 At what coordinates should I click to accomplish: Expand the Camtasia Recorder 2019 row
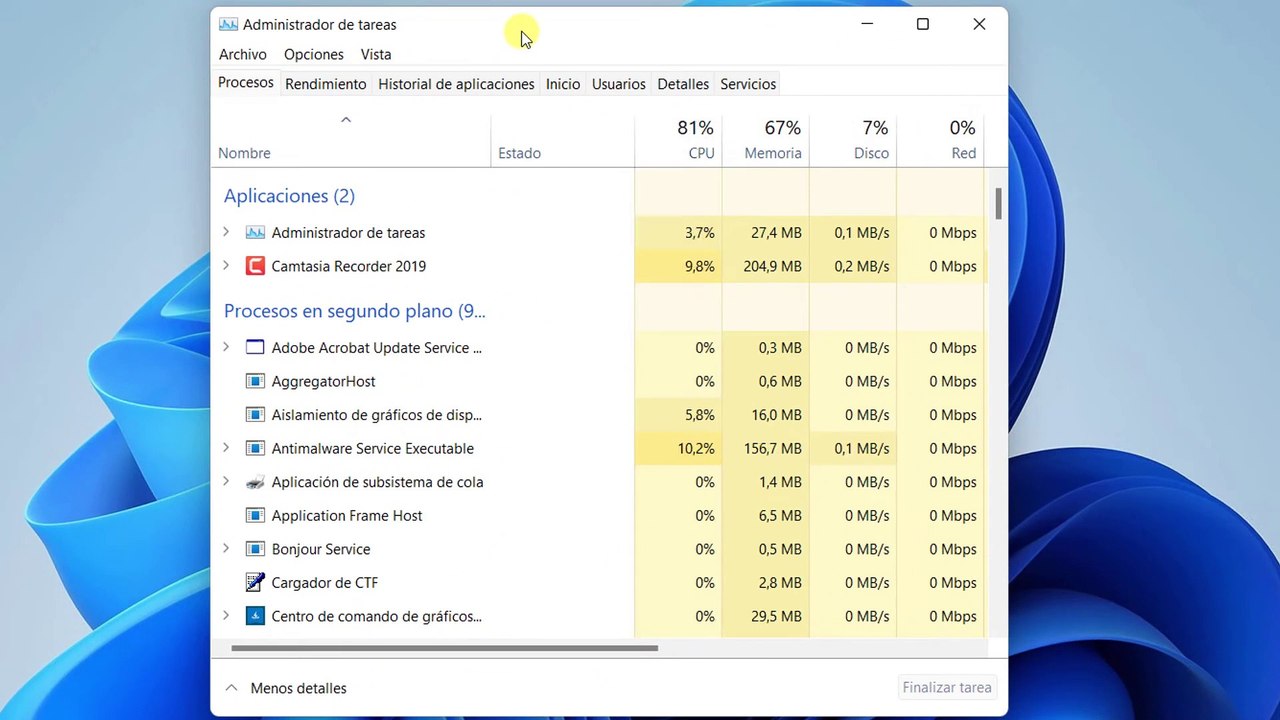(x=226, y=266)
